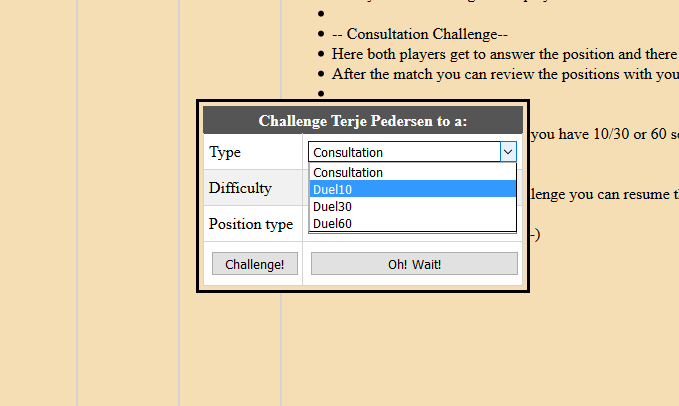Viewport: 679px width, 406px height.
Task: Click the Type combo box field
Action: 412,152
